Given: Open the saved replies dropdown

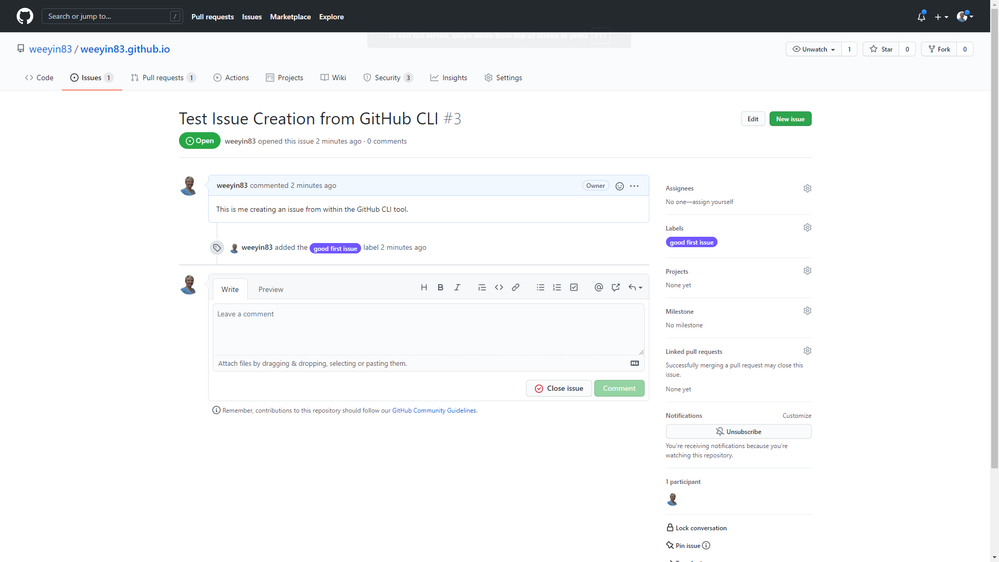Looking at the screenshot, I should click(x=635, y=287).
